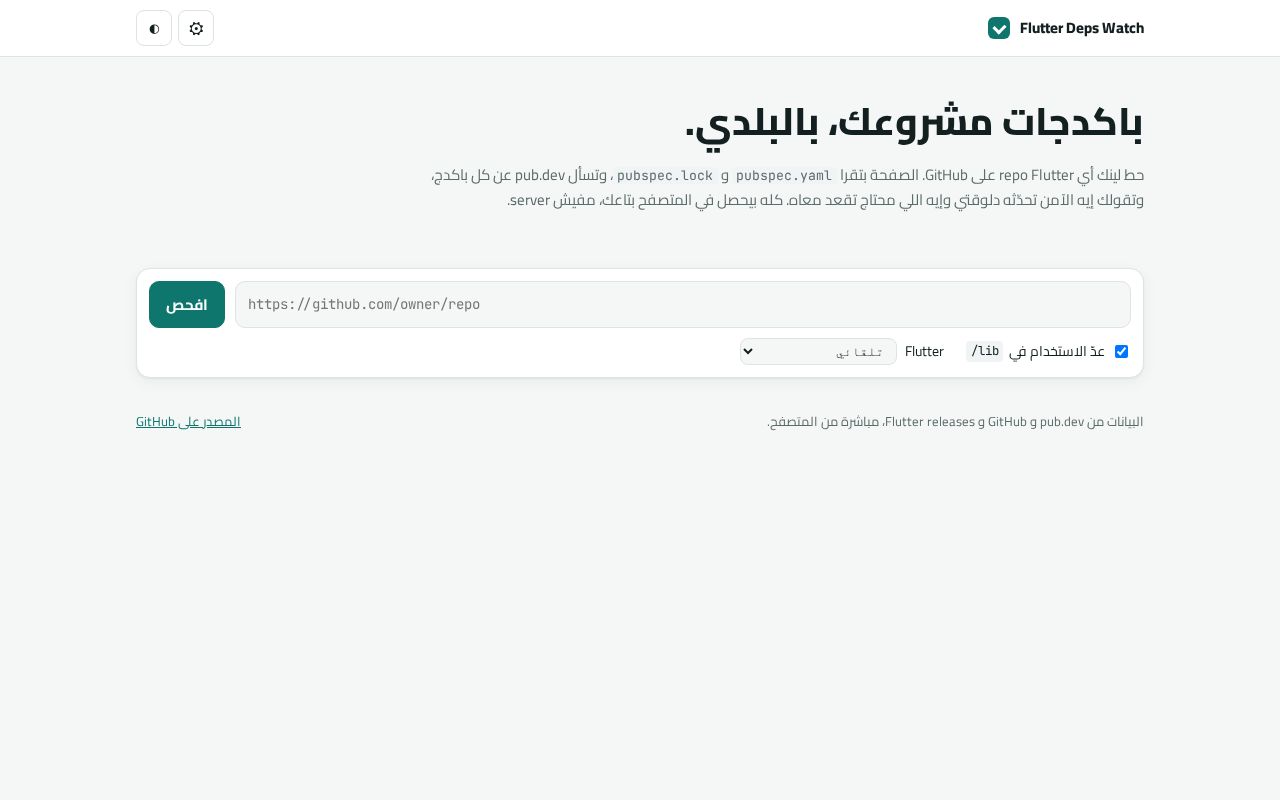Viewport: 1280px width, 800px height.
Task: Open the Flutter version dropdown
Action: coord(818,351)
